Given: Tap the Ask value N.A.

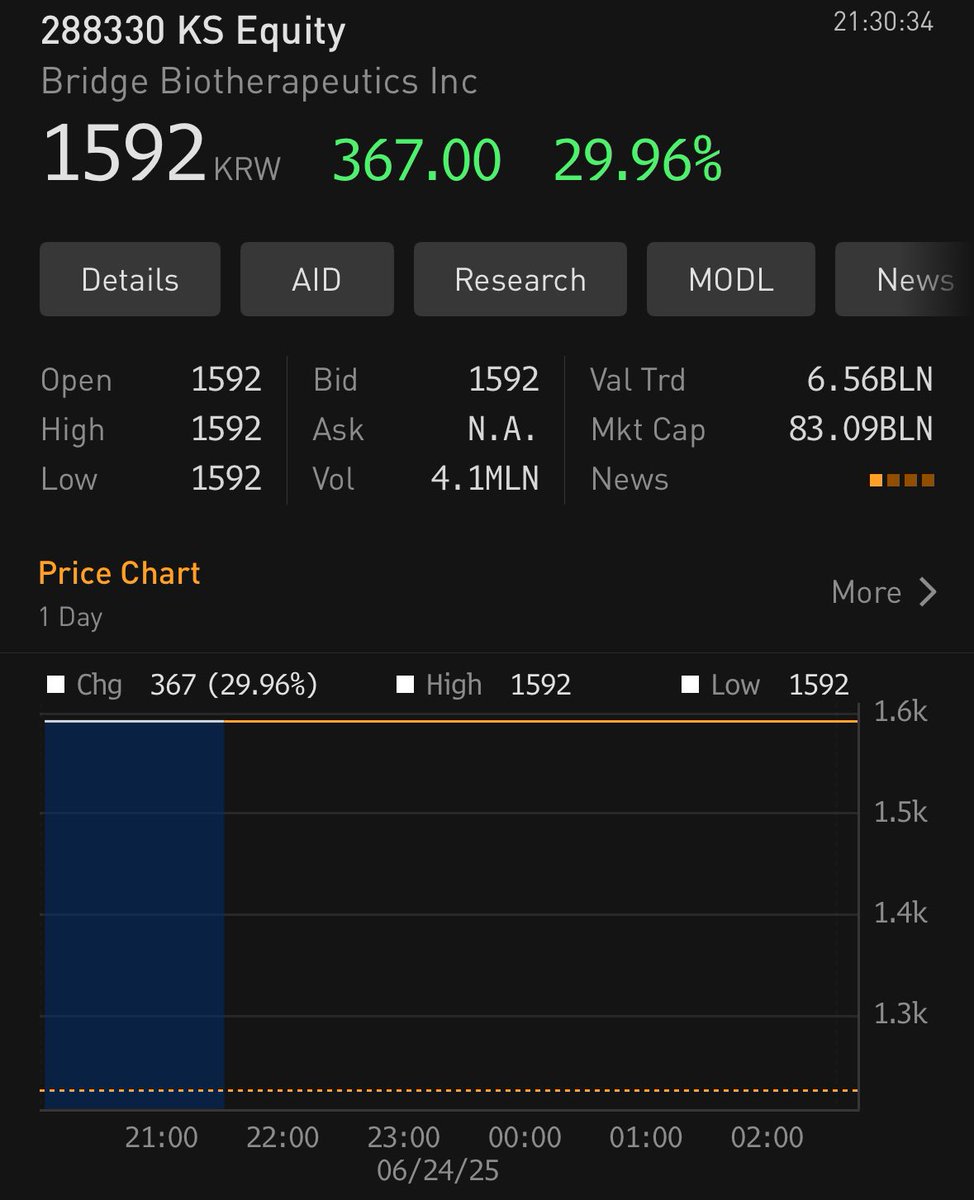Looking at the screenshot, I should [503, 429].
